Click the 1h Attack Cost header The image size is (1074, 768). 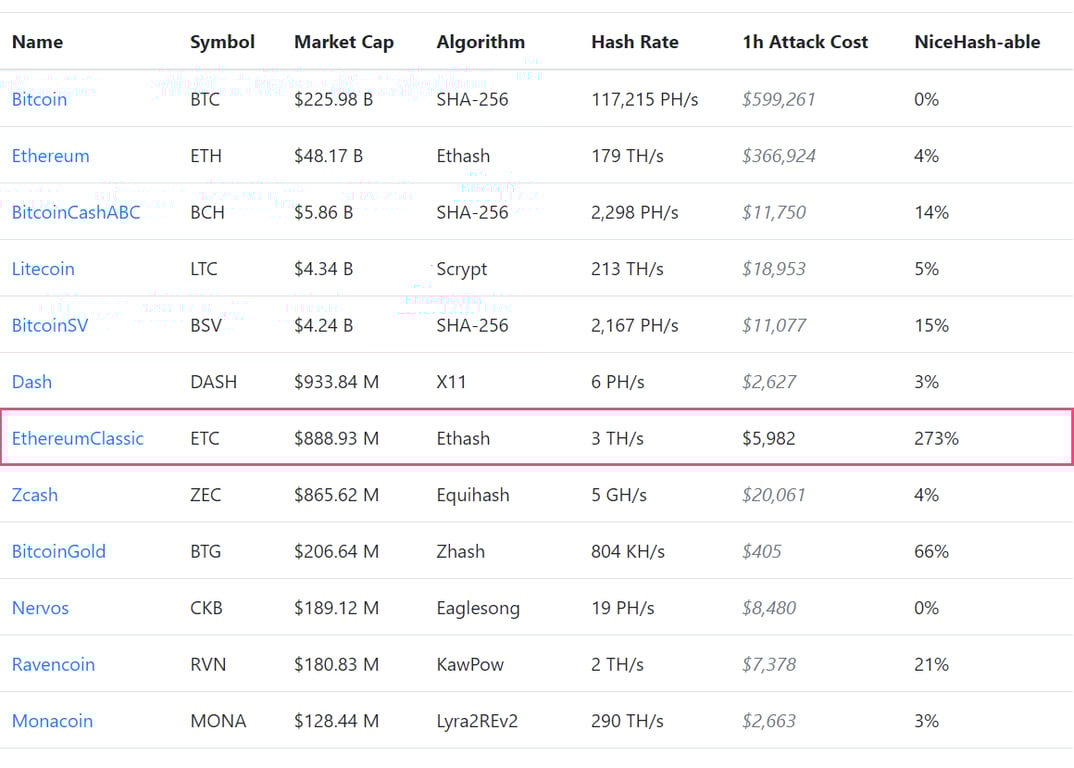point(805,42)
